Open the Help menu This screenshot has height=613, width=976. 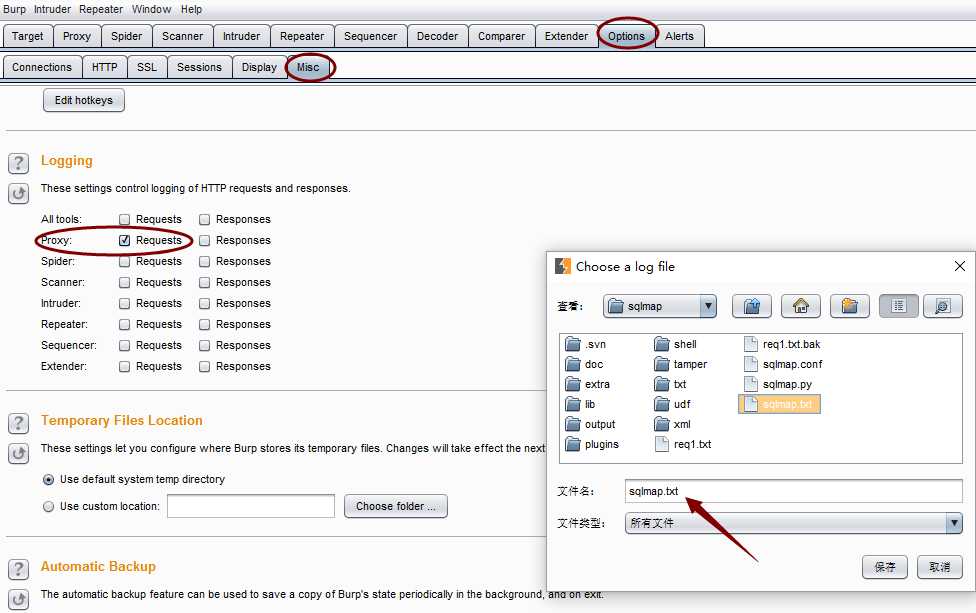click(x=191, y=9)
